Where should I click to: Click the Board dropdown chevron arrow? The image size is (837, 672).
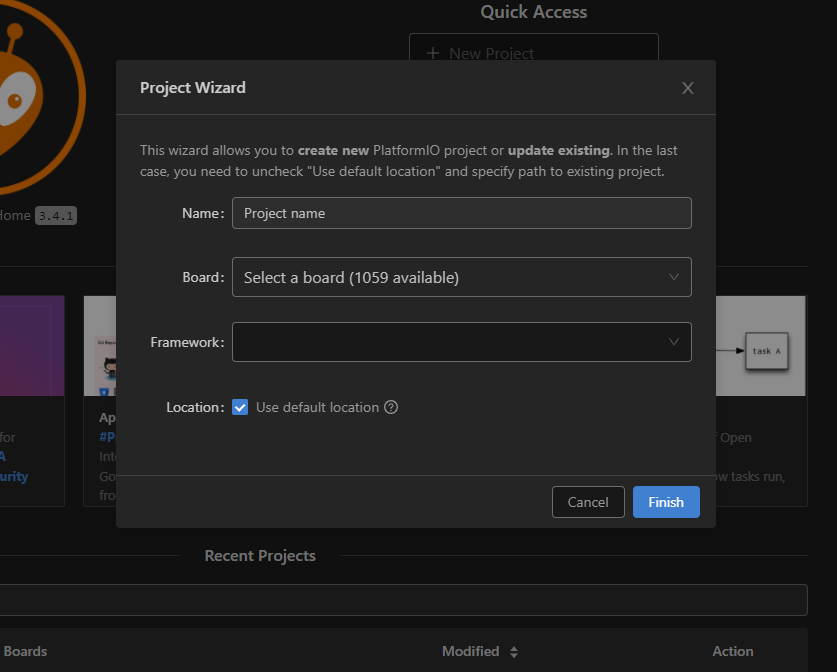coord(674,277)
